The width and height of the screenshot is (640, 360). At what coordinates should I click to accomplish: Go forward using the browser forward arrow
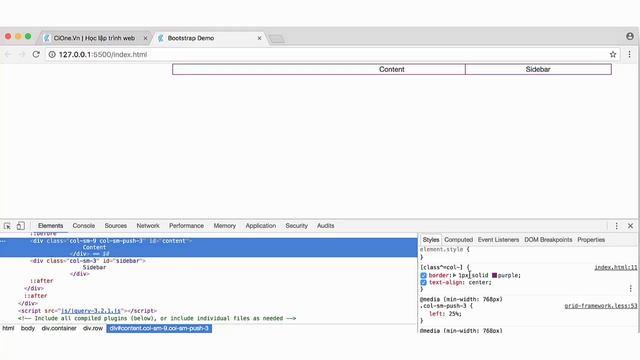pos(22,54)
